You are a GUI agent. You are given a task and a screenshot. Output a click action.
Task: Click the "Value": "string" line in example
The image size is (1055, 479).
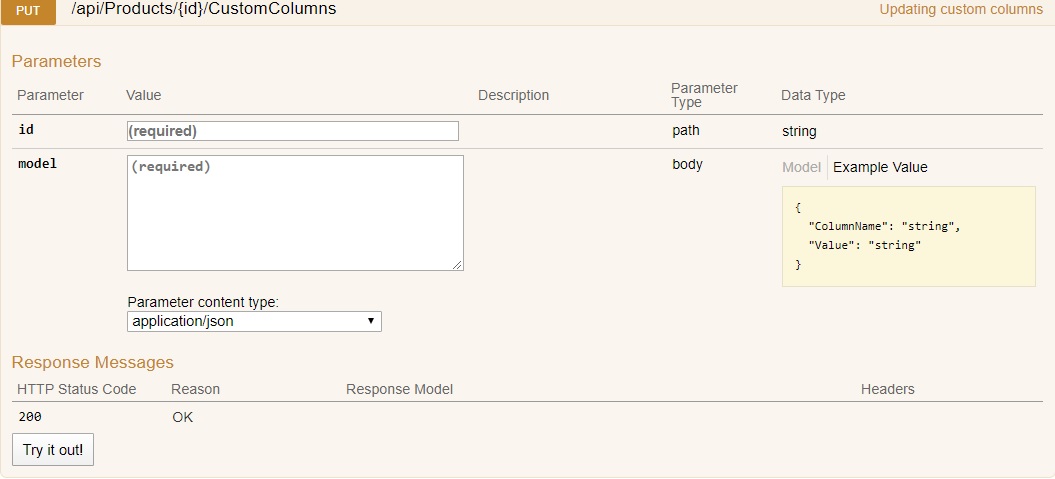(865, 246)
